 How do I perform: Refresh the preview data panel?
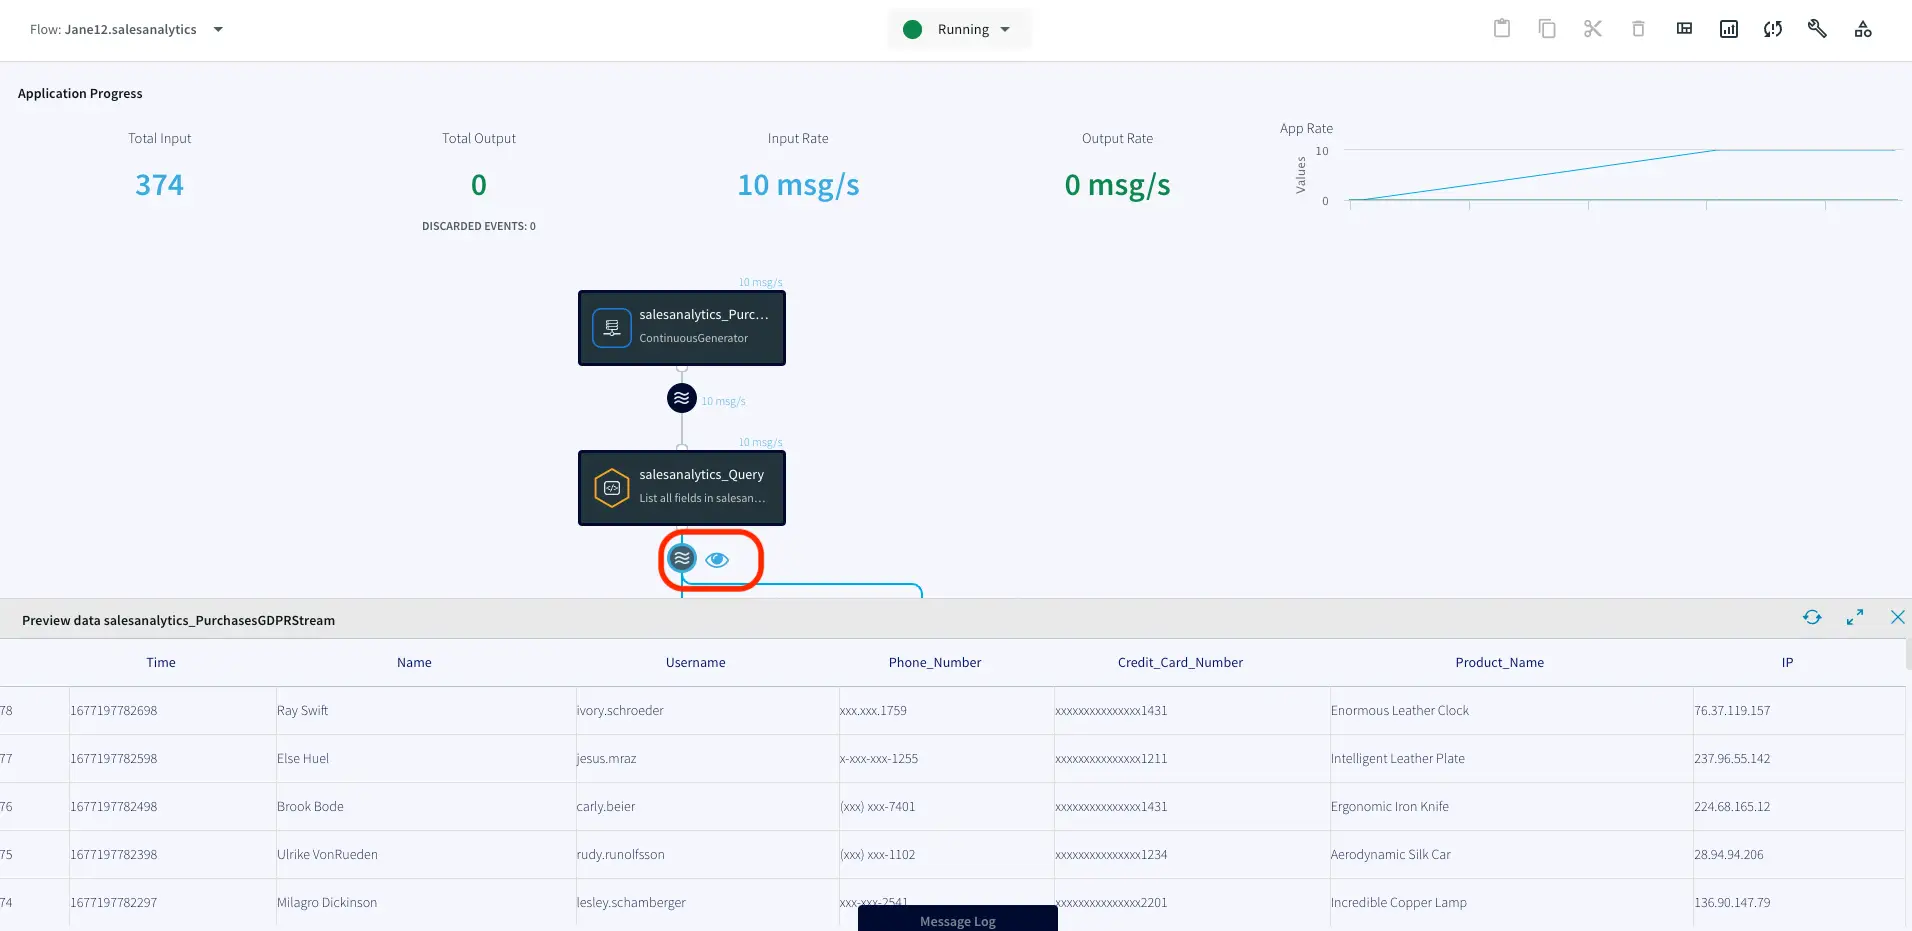(x=1811, y=618)
